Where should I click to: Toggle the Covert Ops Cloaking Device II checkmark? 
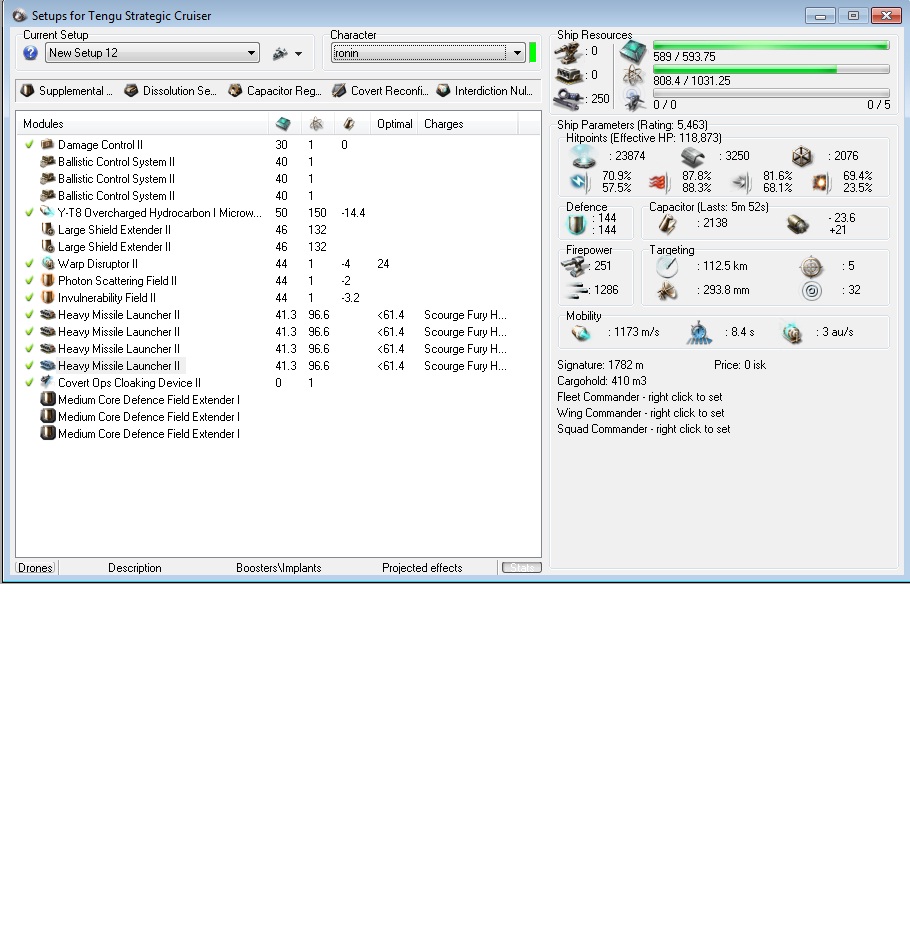click(x=29, y=382)
